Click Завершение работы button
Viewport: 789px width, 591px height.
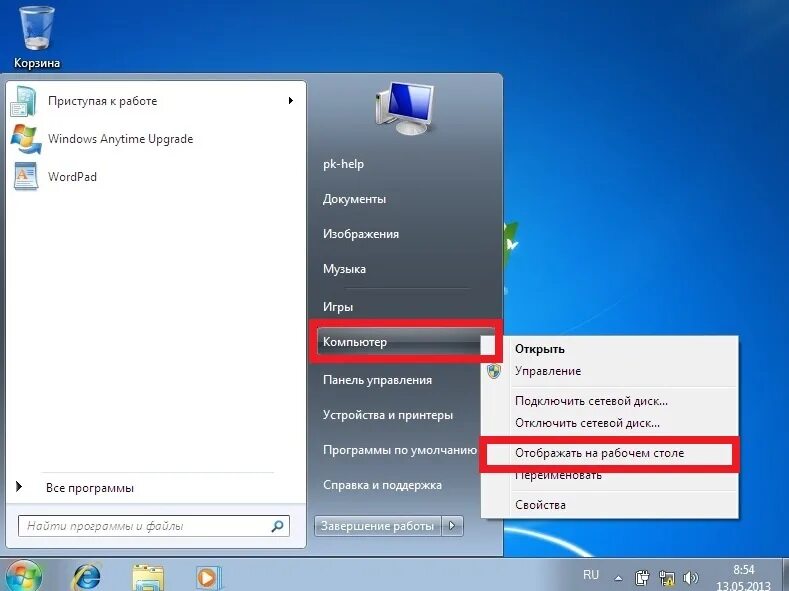tap(377, 526)
